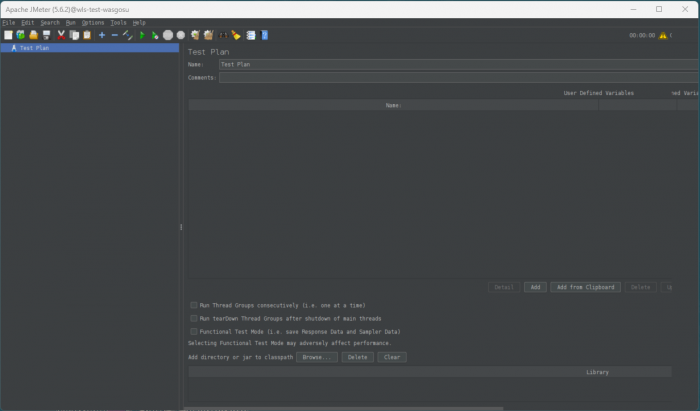Maximize the JMeter window
This screenshot has width=700, height=411.
click(x=659, y=9)
